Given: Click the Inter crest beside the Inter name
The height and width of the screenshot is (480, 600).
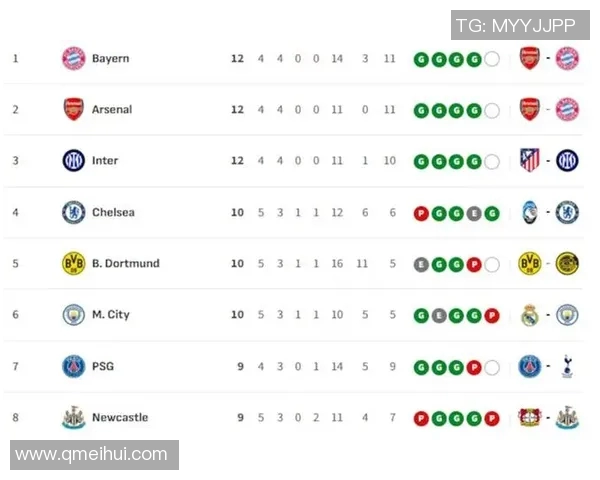Looking at the screenshot, I should click(x=74, y=161).
